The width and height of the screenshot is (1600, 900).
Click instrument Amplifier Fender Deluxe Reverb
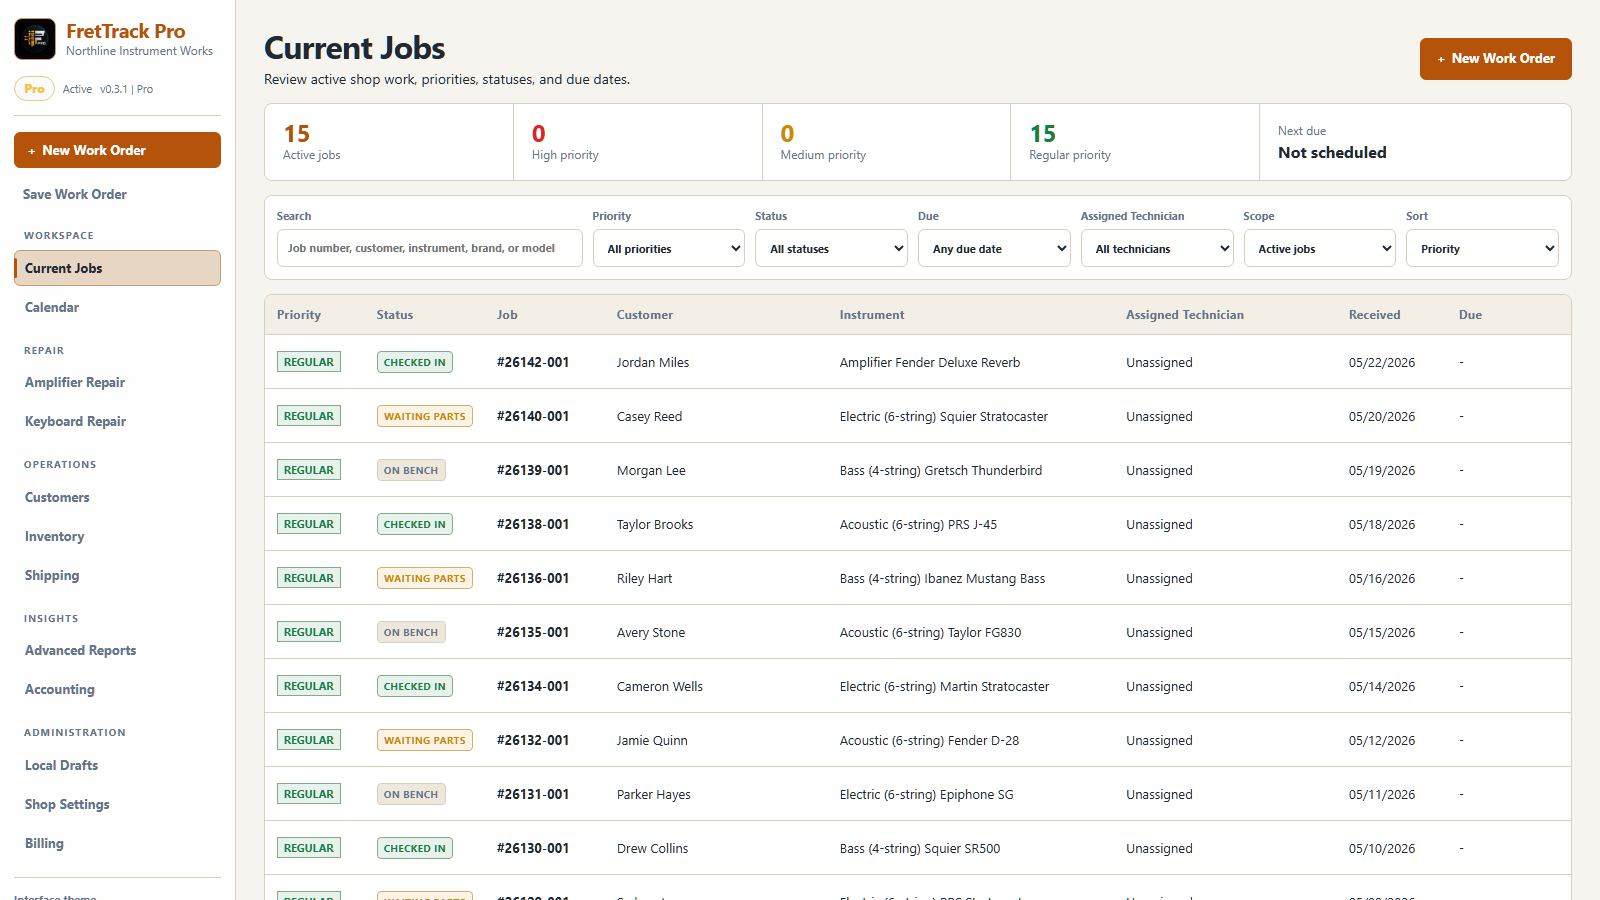pos(930,362)
